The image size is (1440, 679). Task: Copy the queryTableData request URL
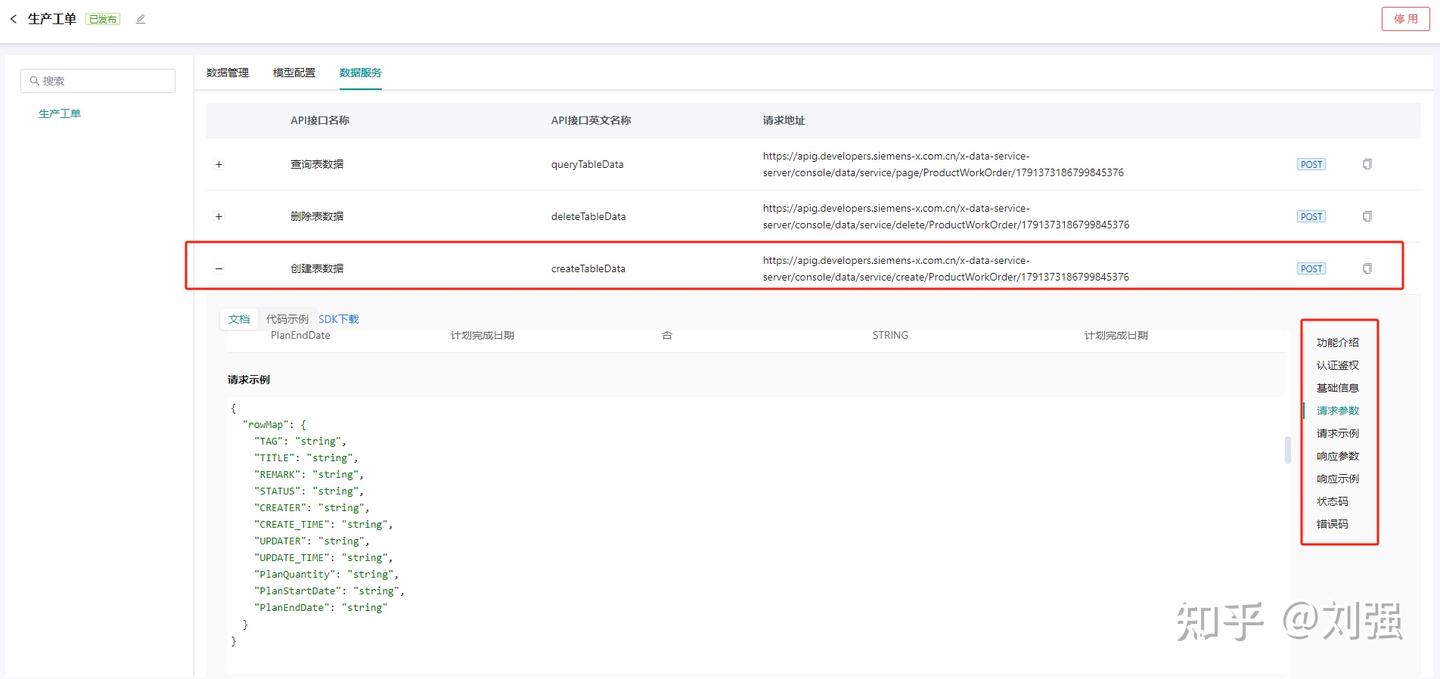(1366, 164)
